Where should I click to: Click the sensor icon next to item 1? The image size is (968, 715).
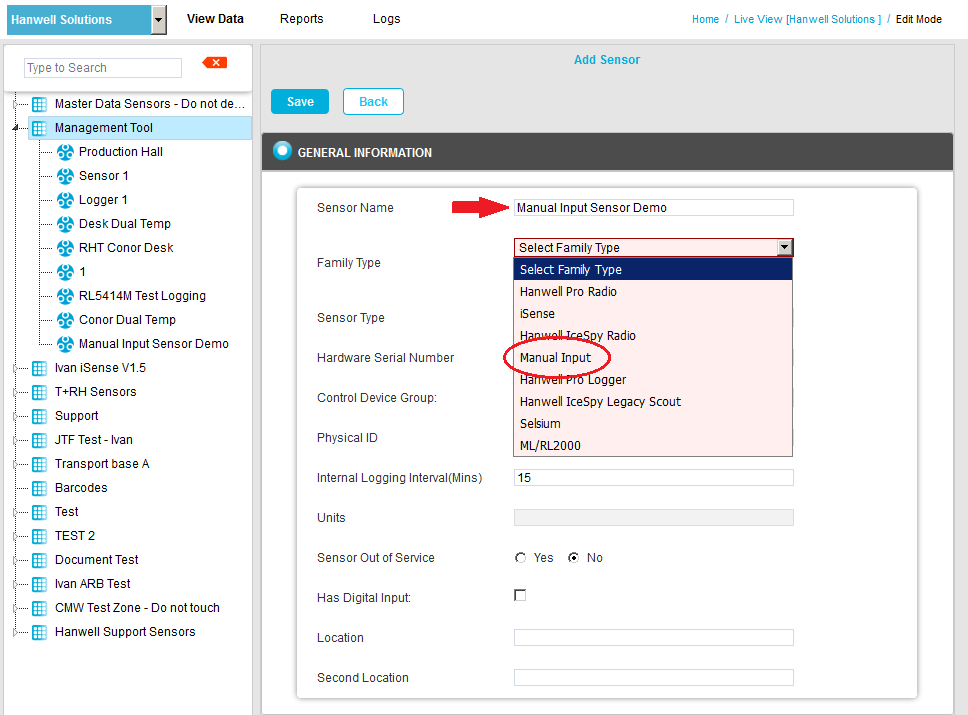click(65, 272)
